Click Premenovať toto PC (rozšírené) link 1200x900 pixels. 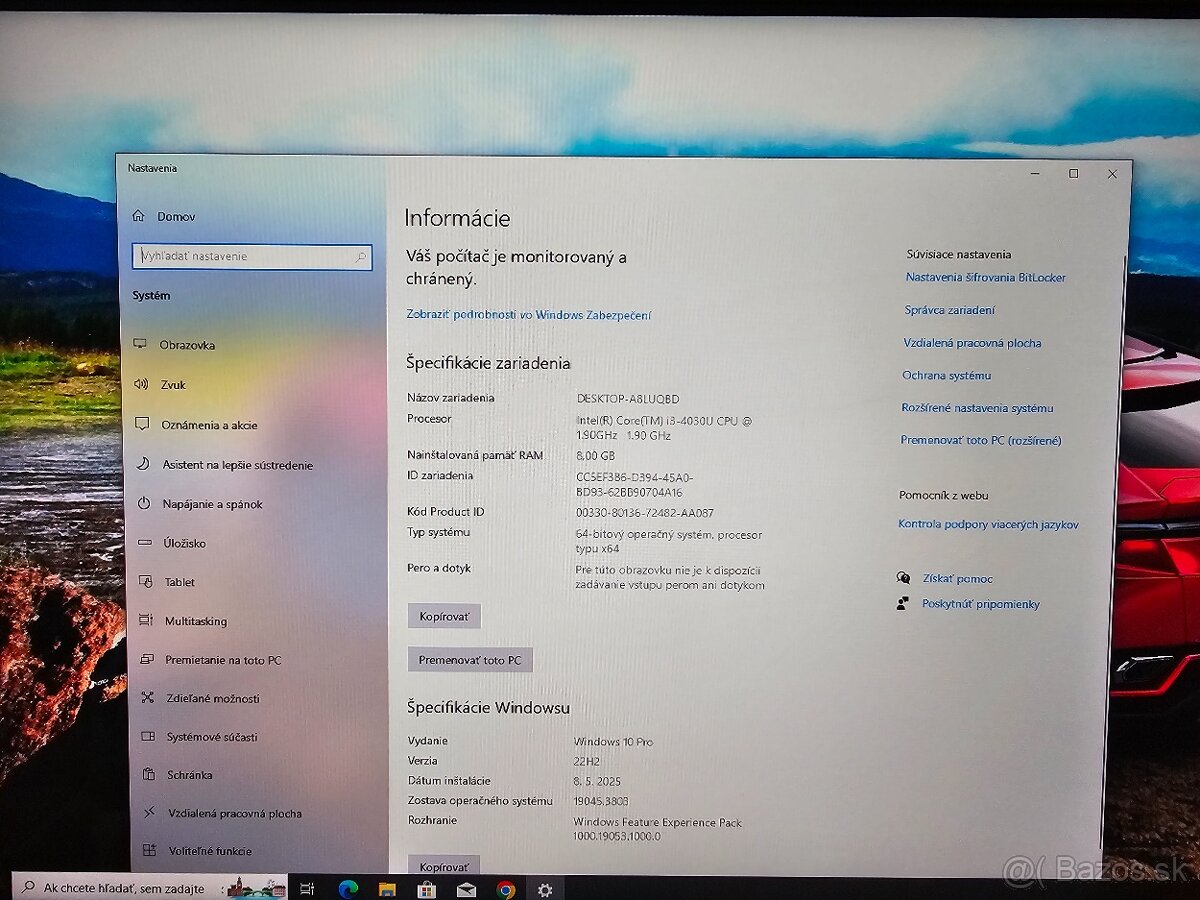(x=981, y=440)
